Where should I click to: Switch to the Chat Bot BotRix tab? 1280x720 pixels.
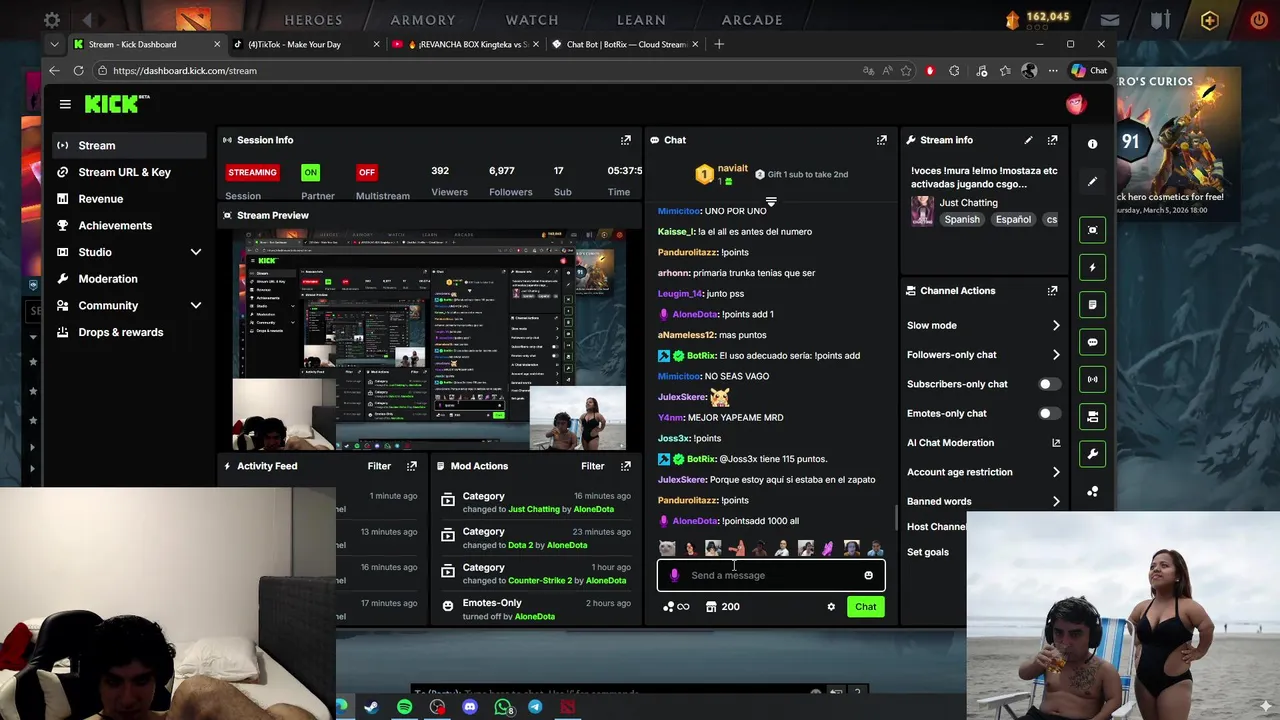point(625,44)
